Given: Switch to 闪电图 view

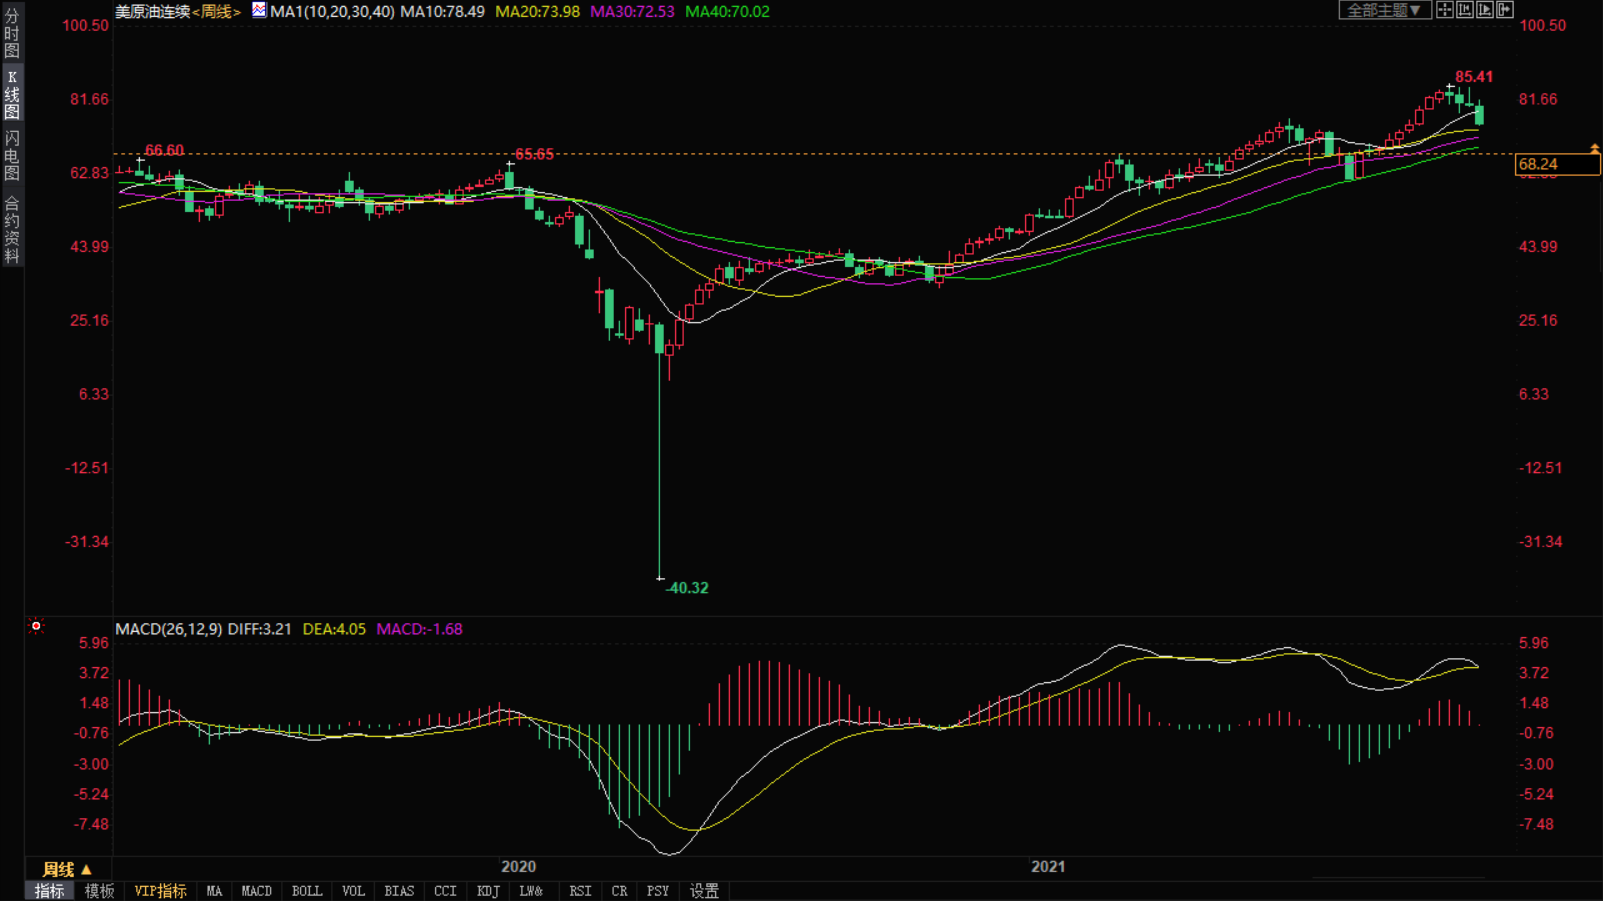Looking at the screenshot, I should pos(12,155).
